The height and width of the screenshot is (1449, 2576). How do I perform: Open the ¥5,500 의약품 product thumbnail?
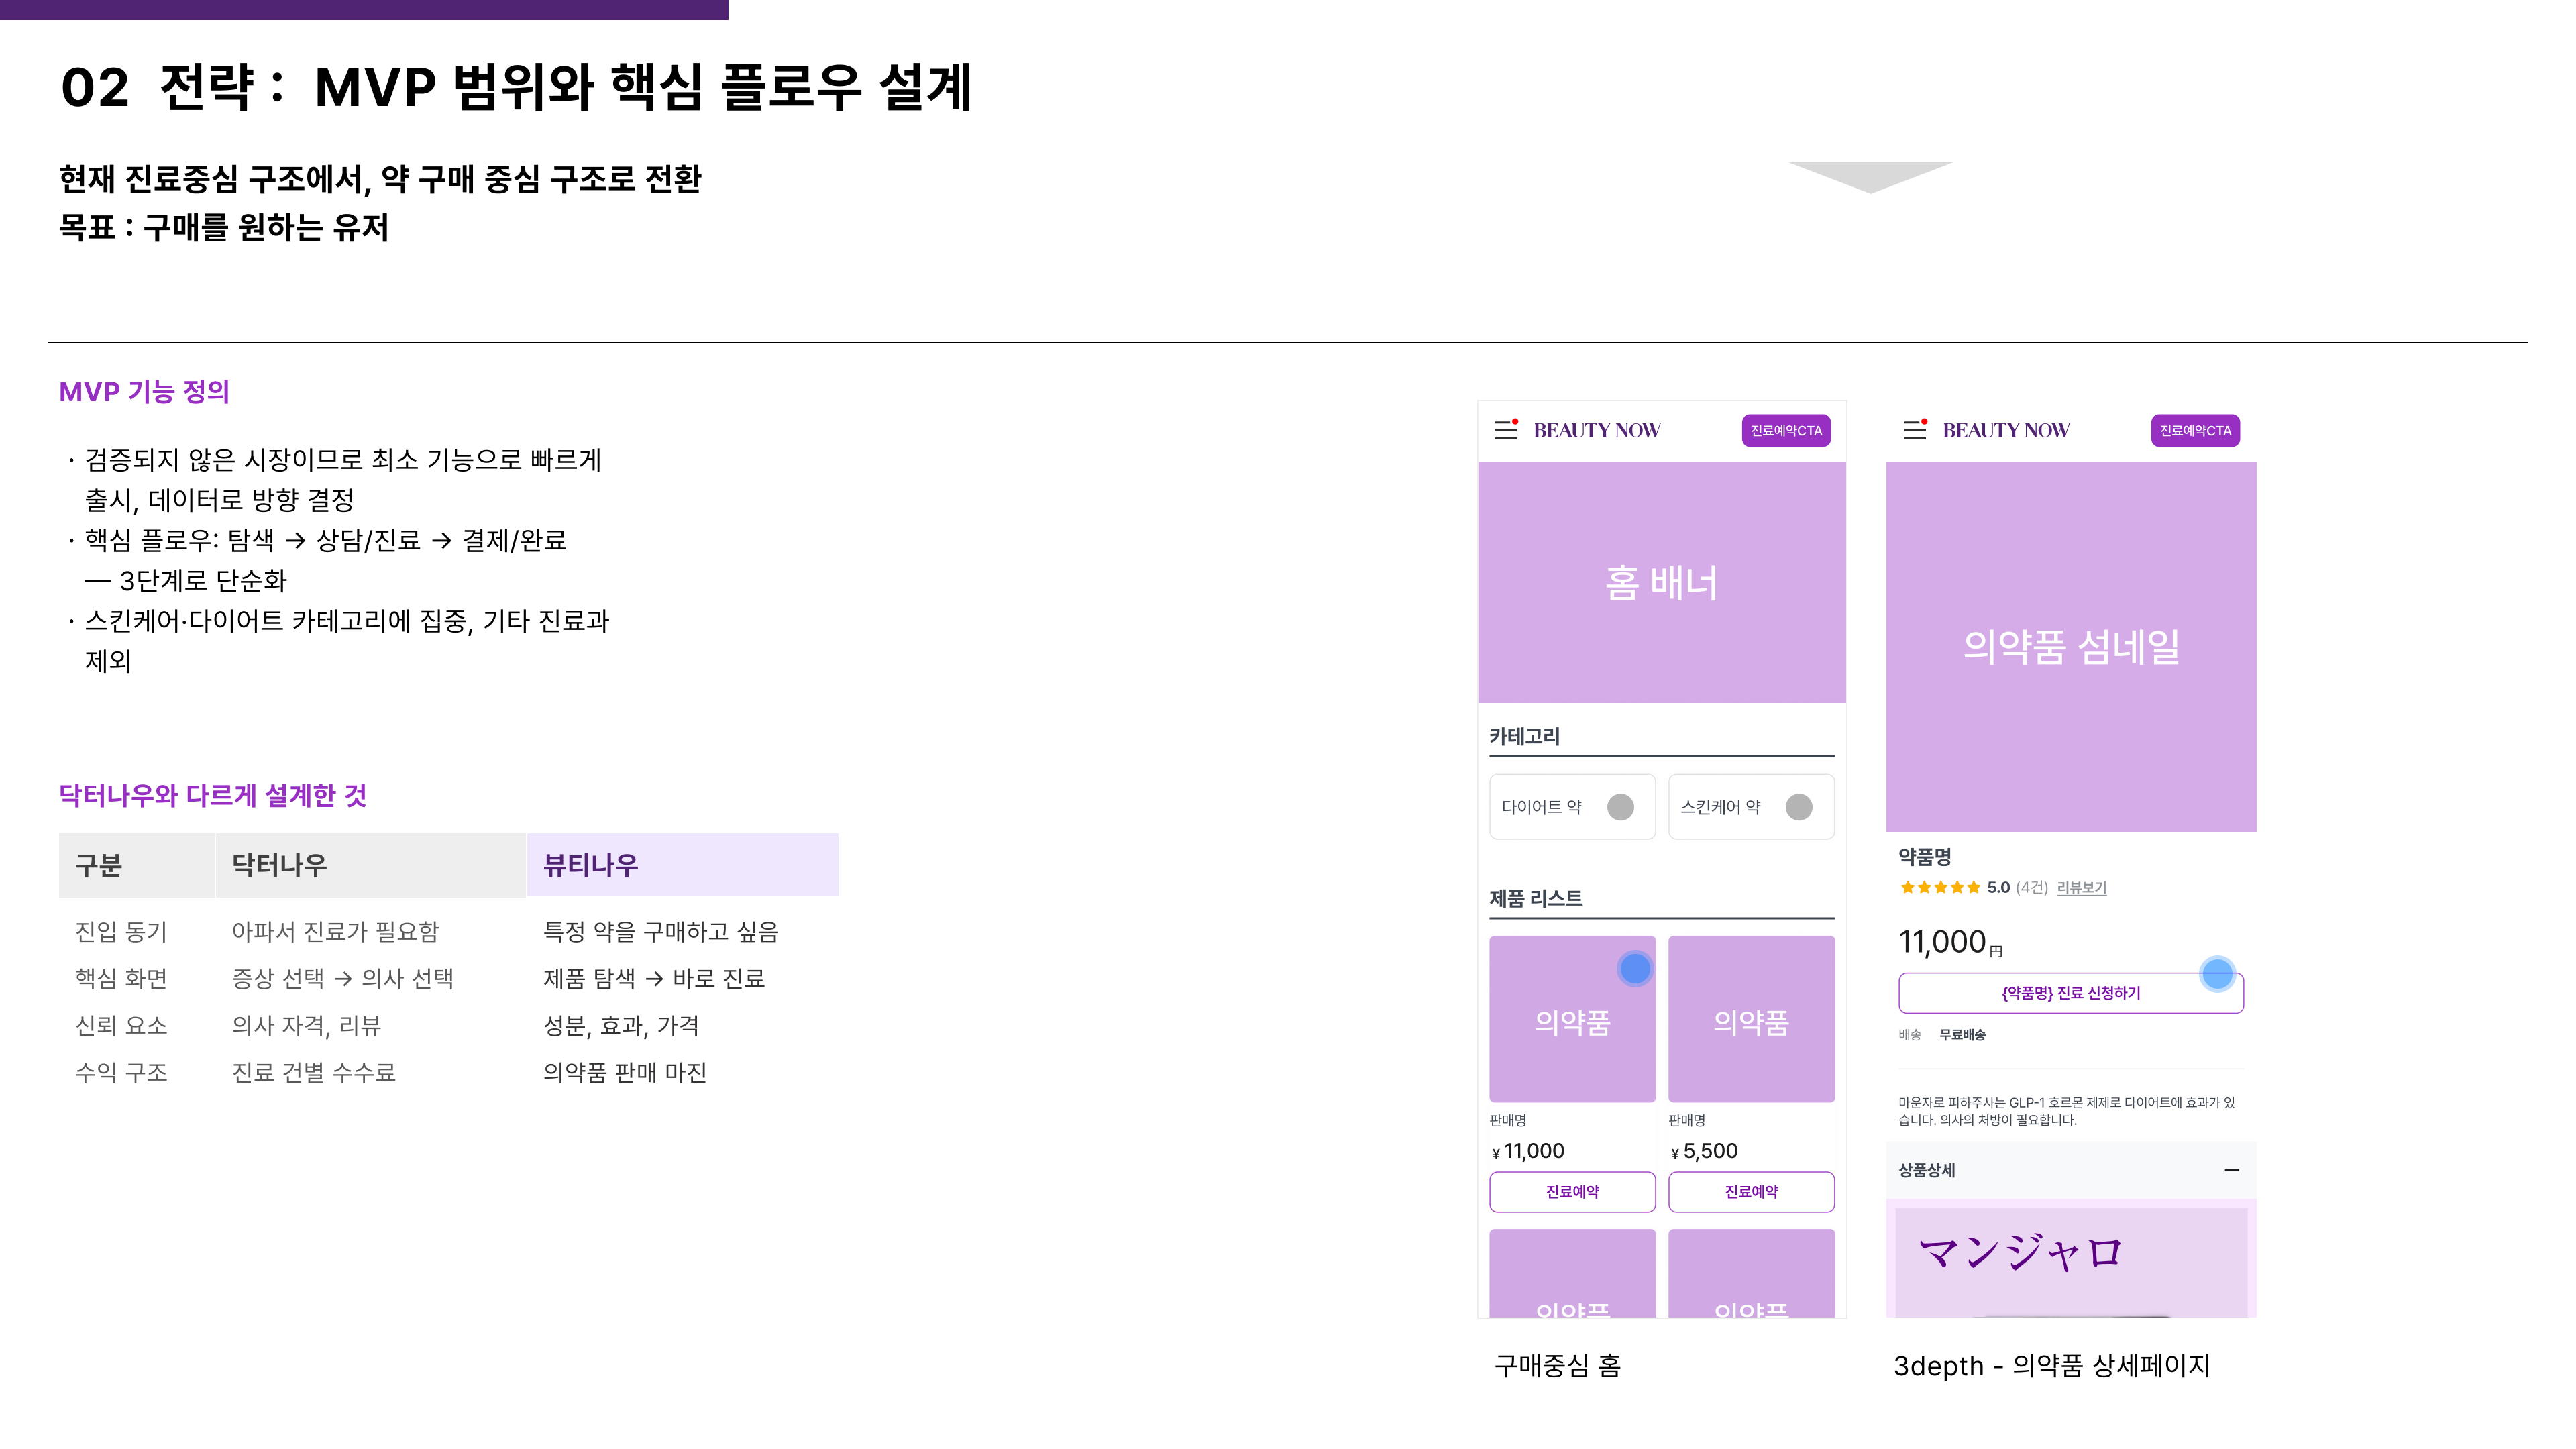(1751, 1019)
